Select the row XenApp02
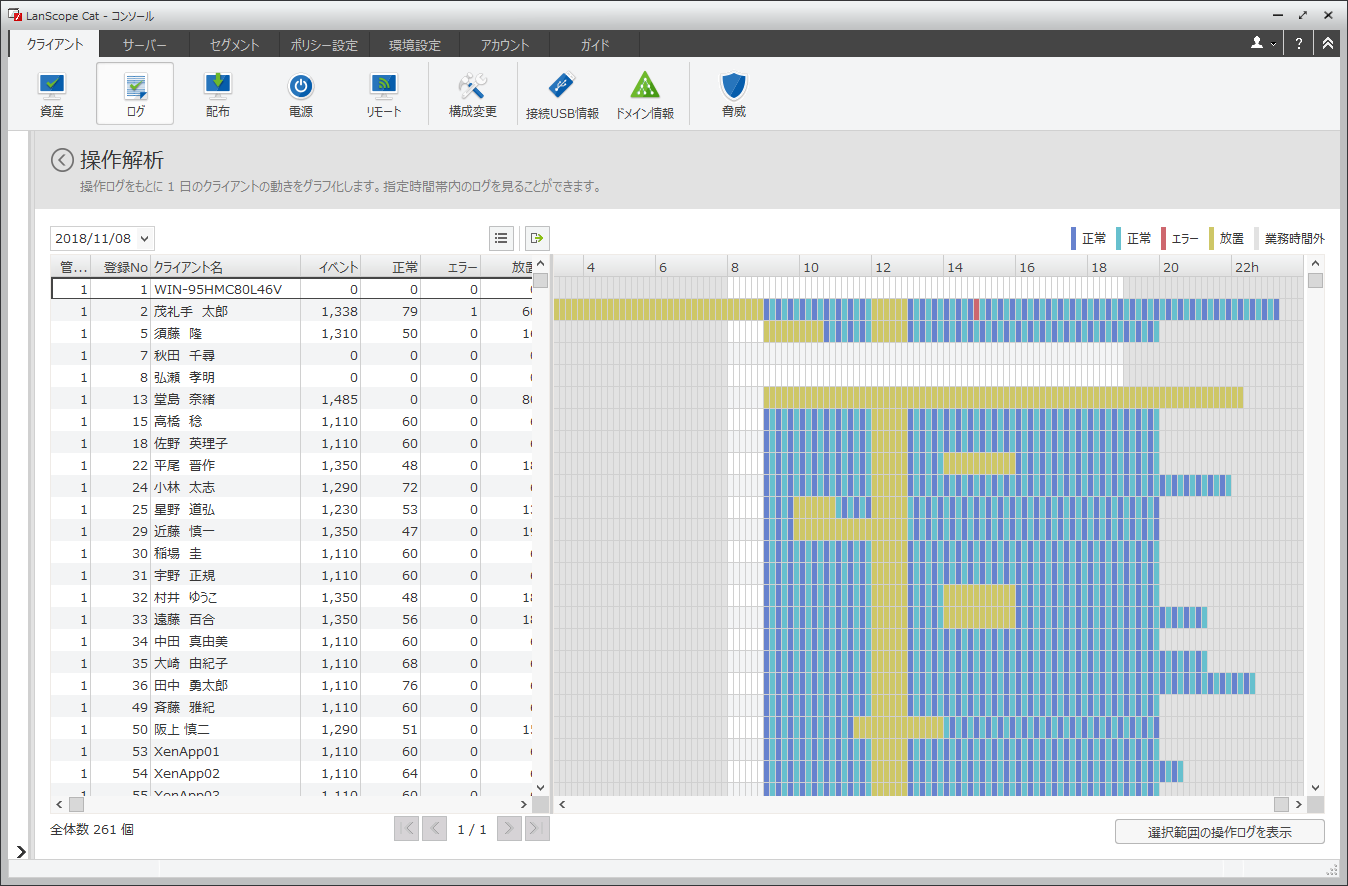The image size is (1348, 886). (x=291, y=773)
